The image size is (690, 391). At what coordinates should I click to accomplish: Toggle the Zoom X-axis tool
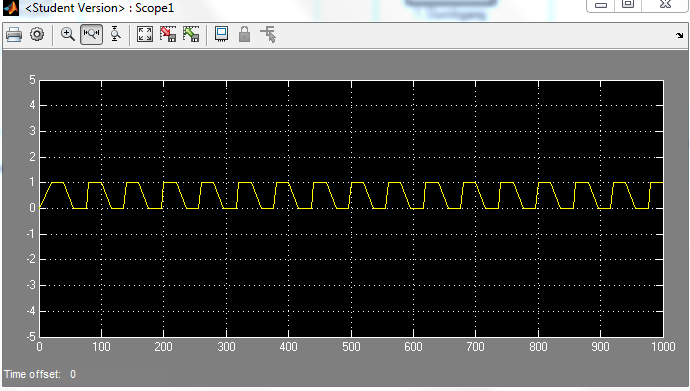click(92, 34)
